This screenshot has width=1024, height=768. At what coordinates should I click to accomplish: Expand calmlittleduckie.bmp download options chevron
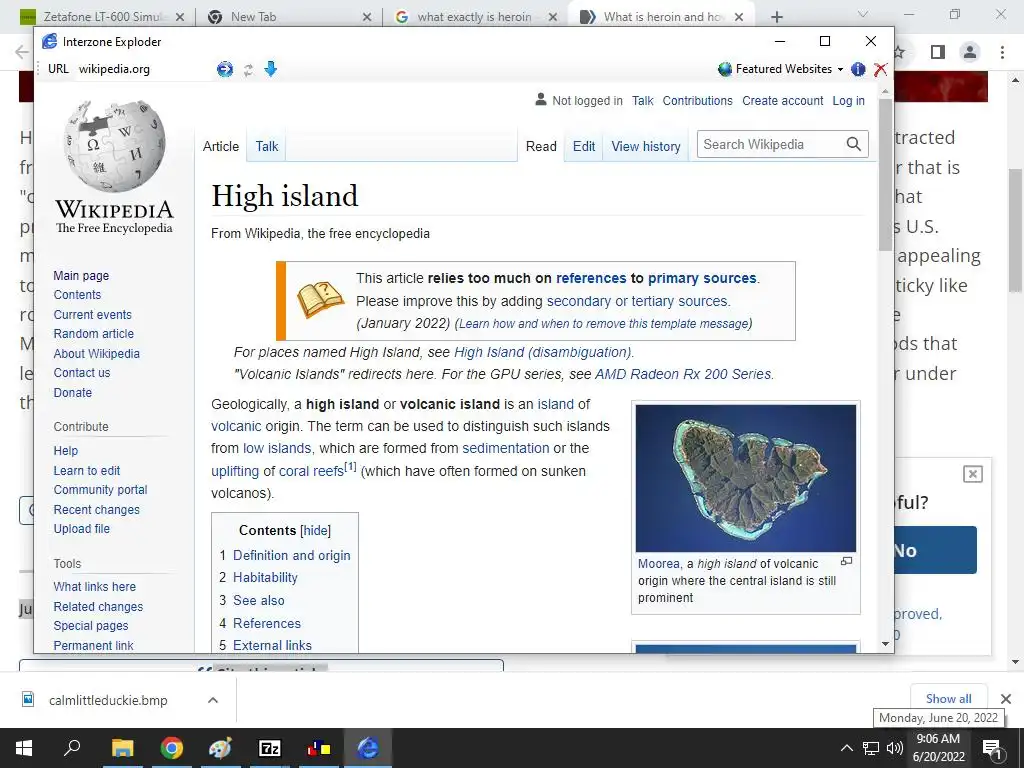coord(213,700)
